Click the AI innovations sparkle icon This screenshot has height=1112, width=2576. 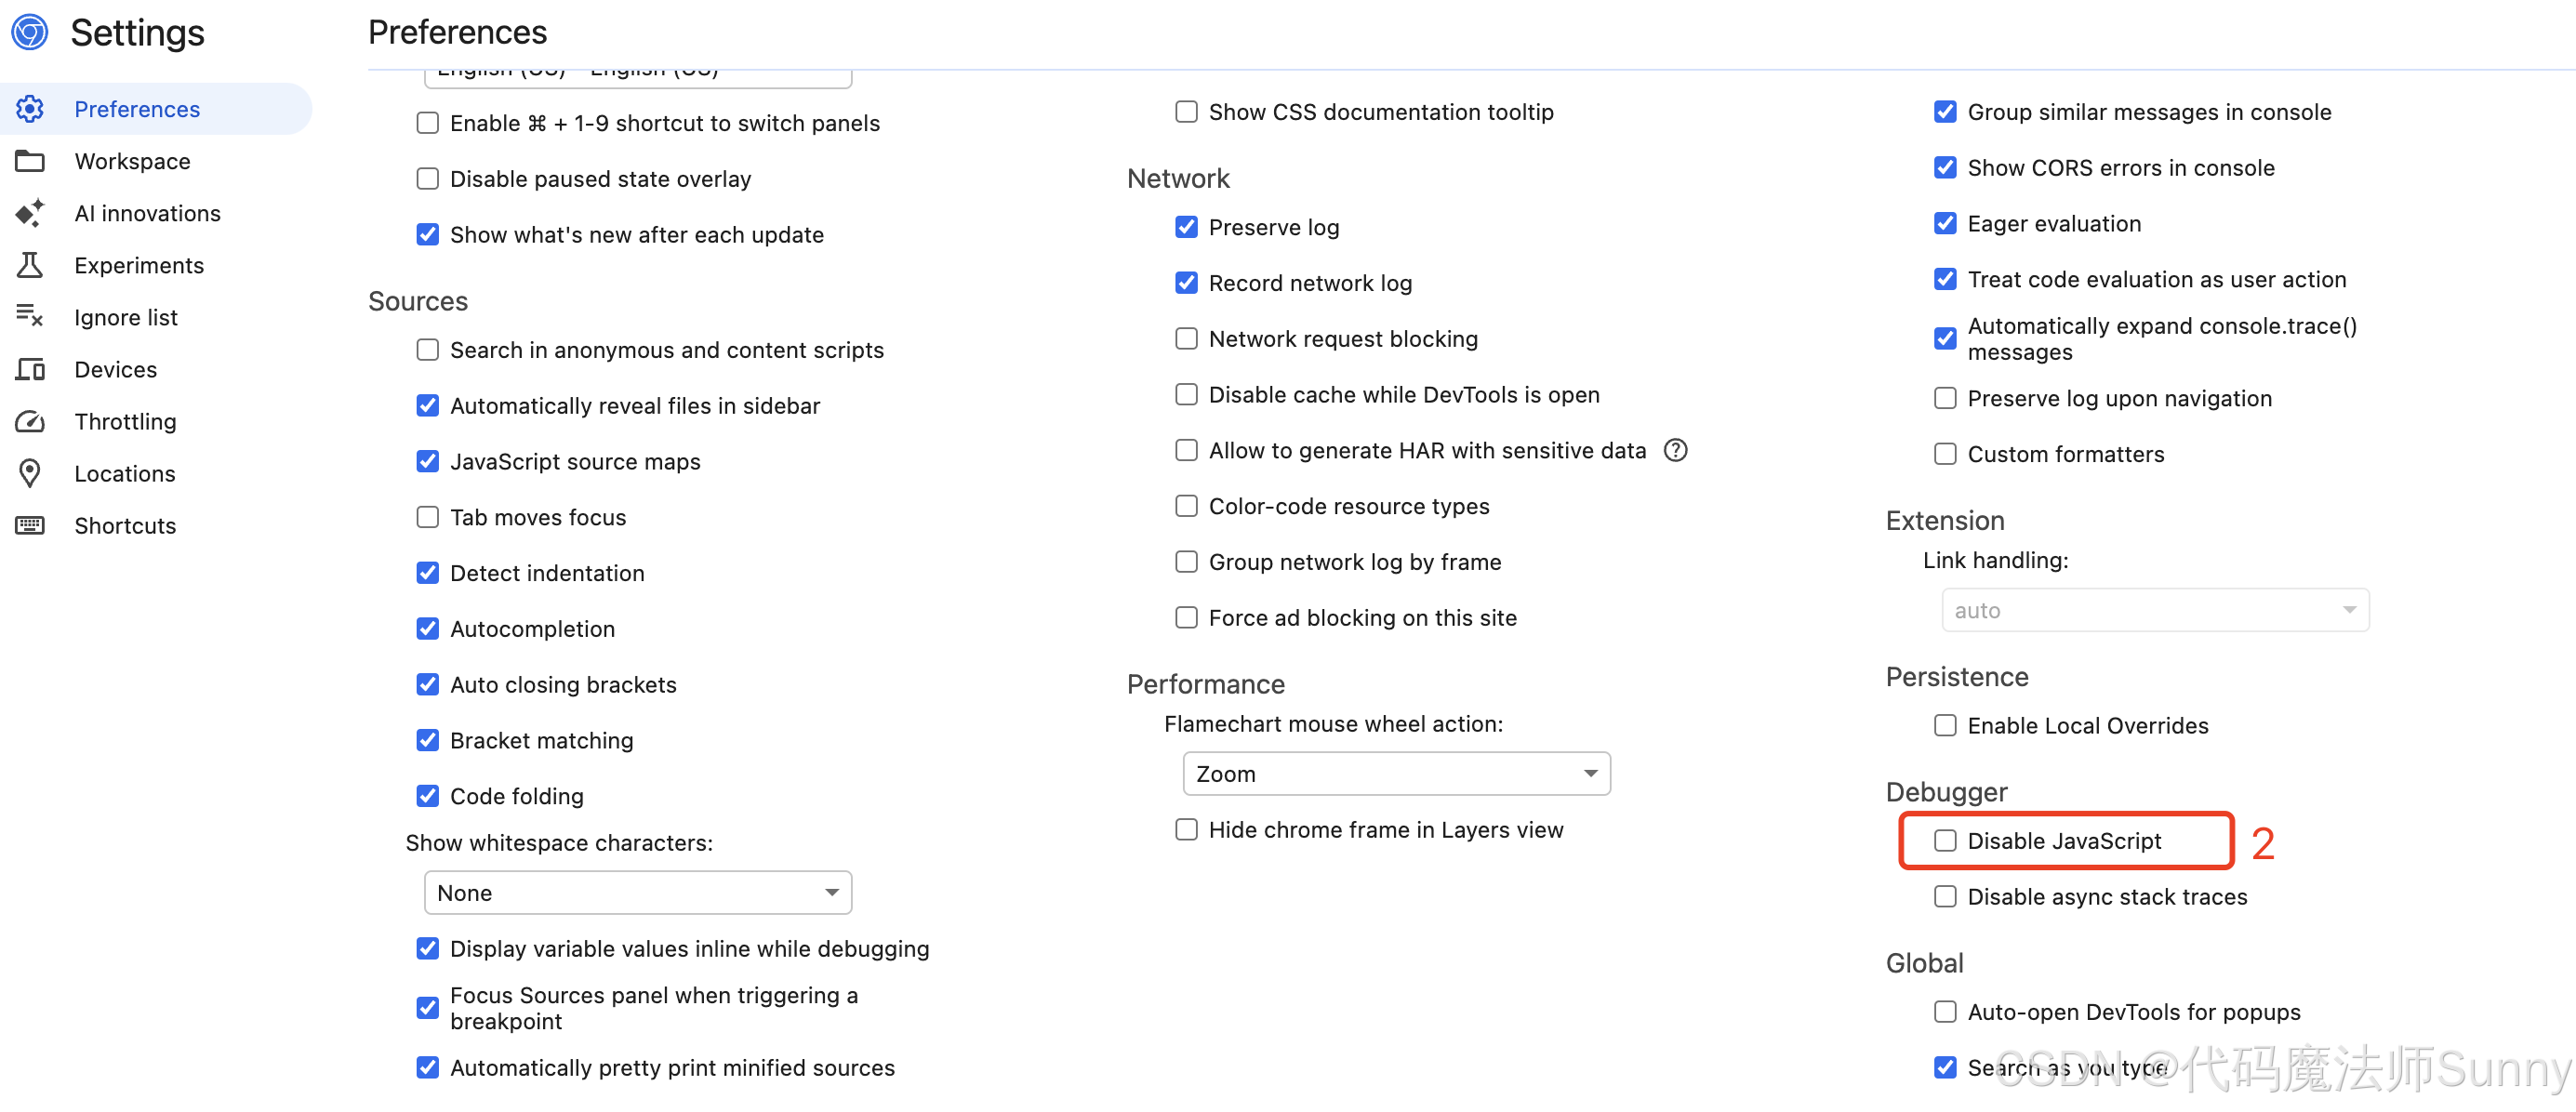click(30, 213)
